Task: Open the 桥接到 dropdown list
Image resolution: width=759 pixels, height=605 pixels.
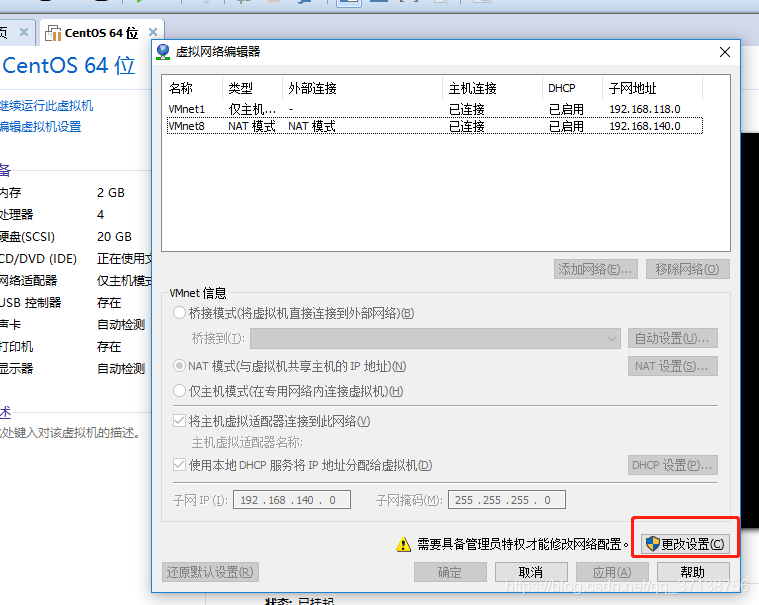Action: pos(435,338)
